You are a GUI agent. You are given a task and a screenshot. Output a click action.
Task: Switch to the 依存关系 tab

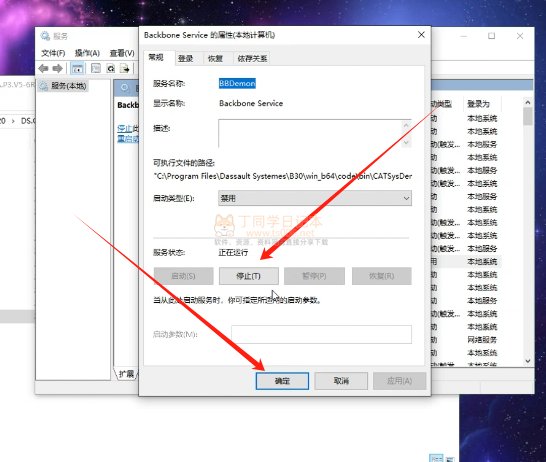(252, 58)
